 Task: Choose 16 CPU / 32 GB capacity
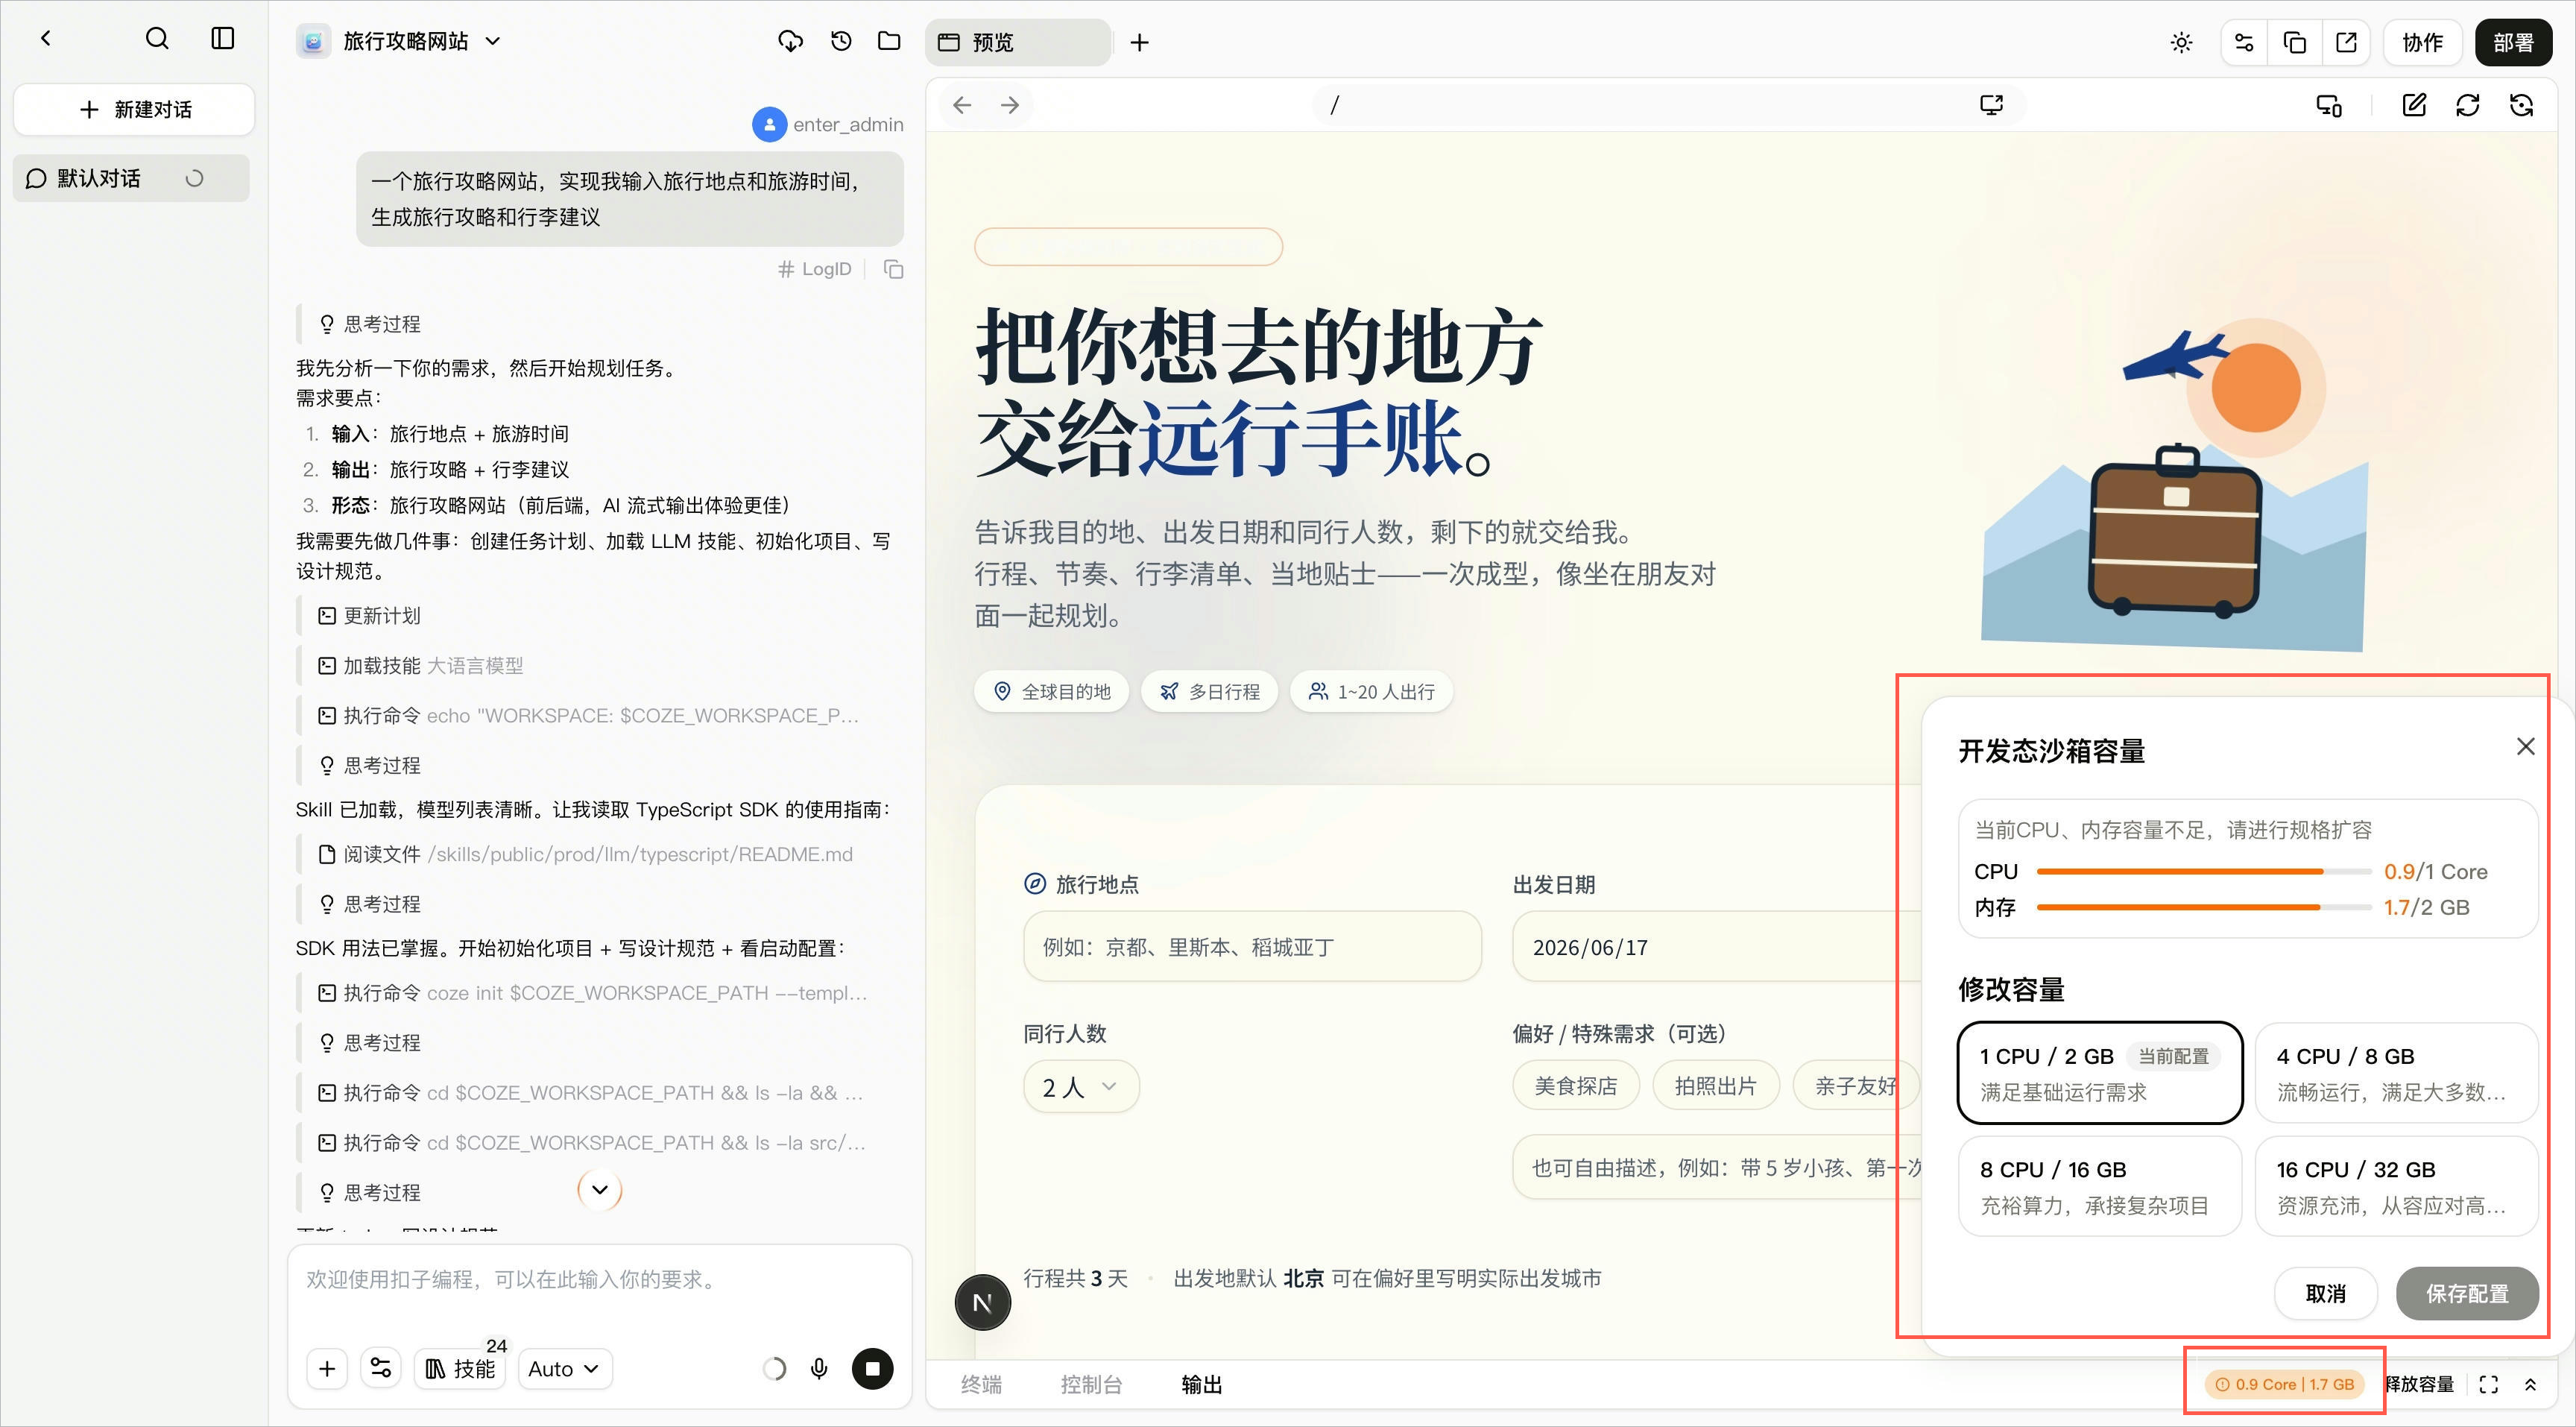point(2396,1186)
